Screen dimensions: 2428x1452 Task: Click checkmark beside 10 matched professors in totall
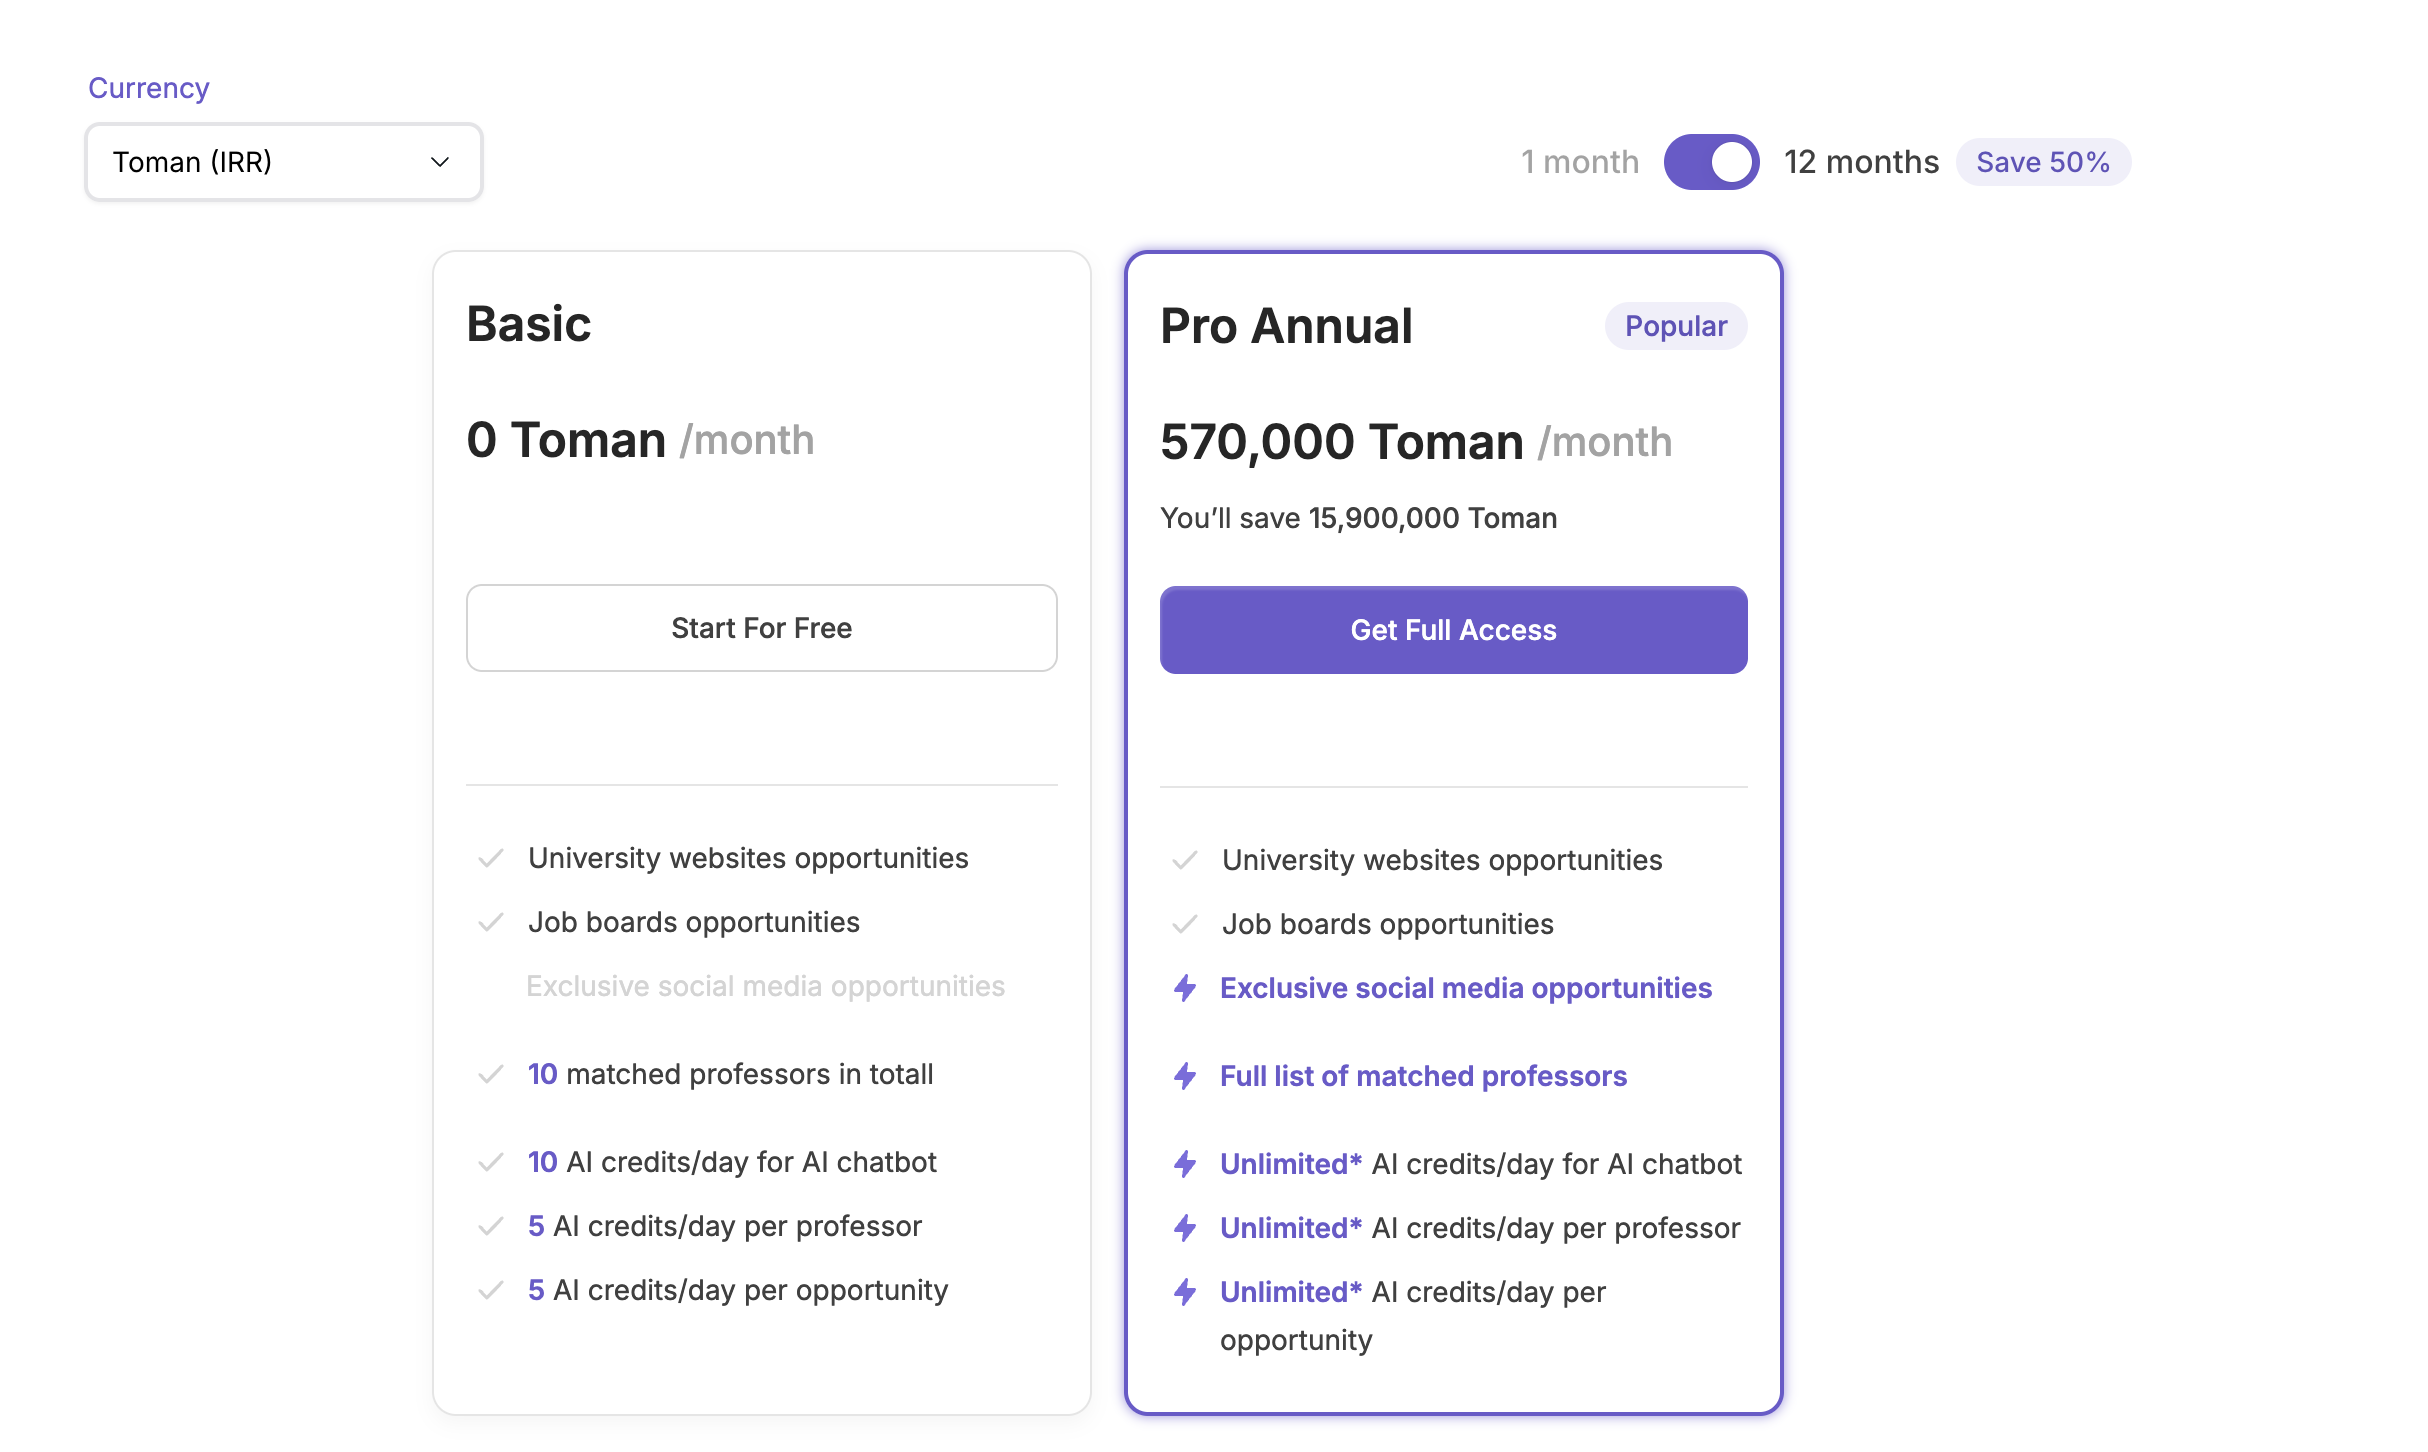pos(491,1074)
